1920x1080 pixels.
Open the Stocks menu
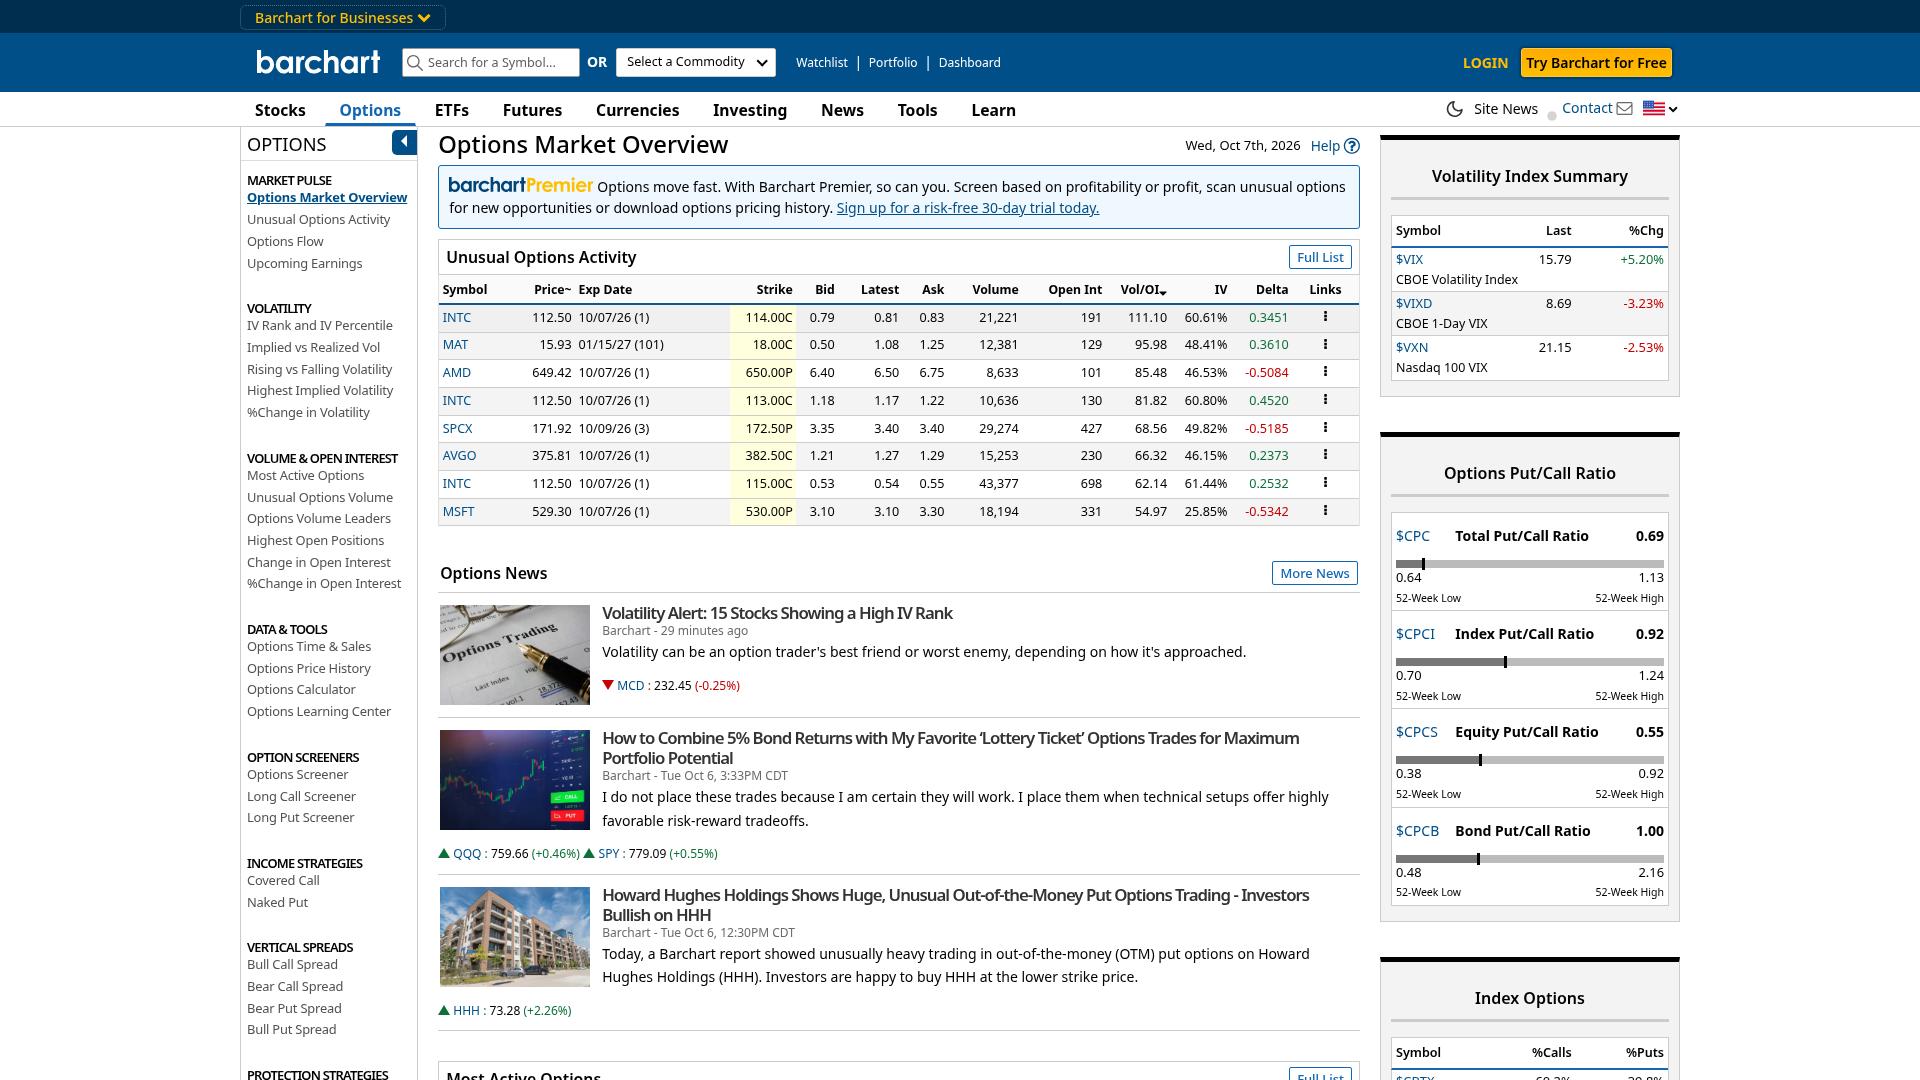coord(280,110)
